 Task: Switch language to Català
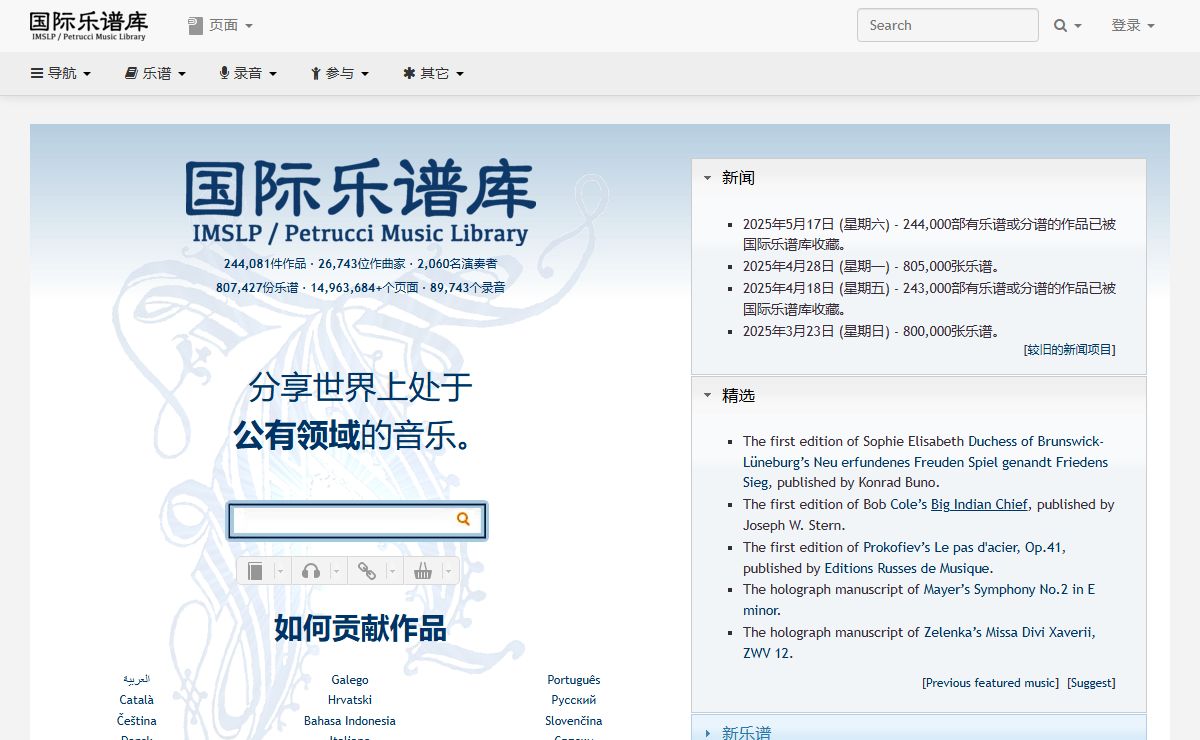(137, 700)
